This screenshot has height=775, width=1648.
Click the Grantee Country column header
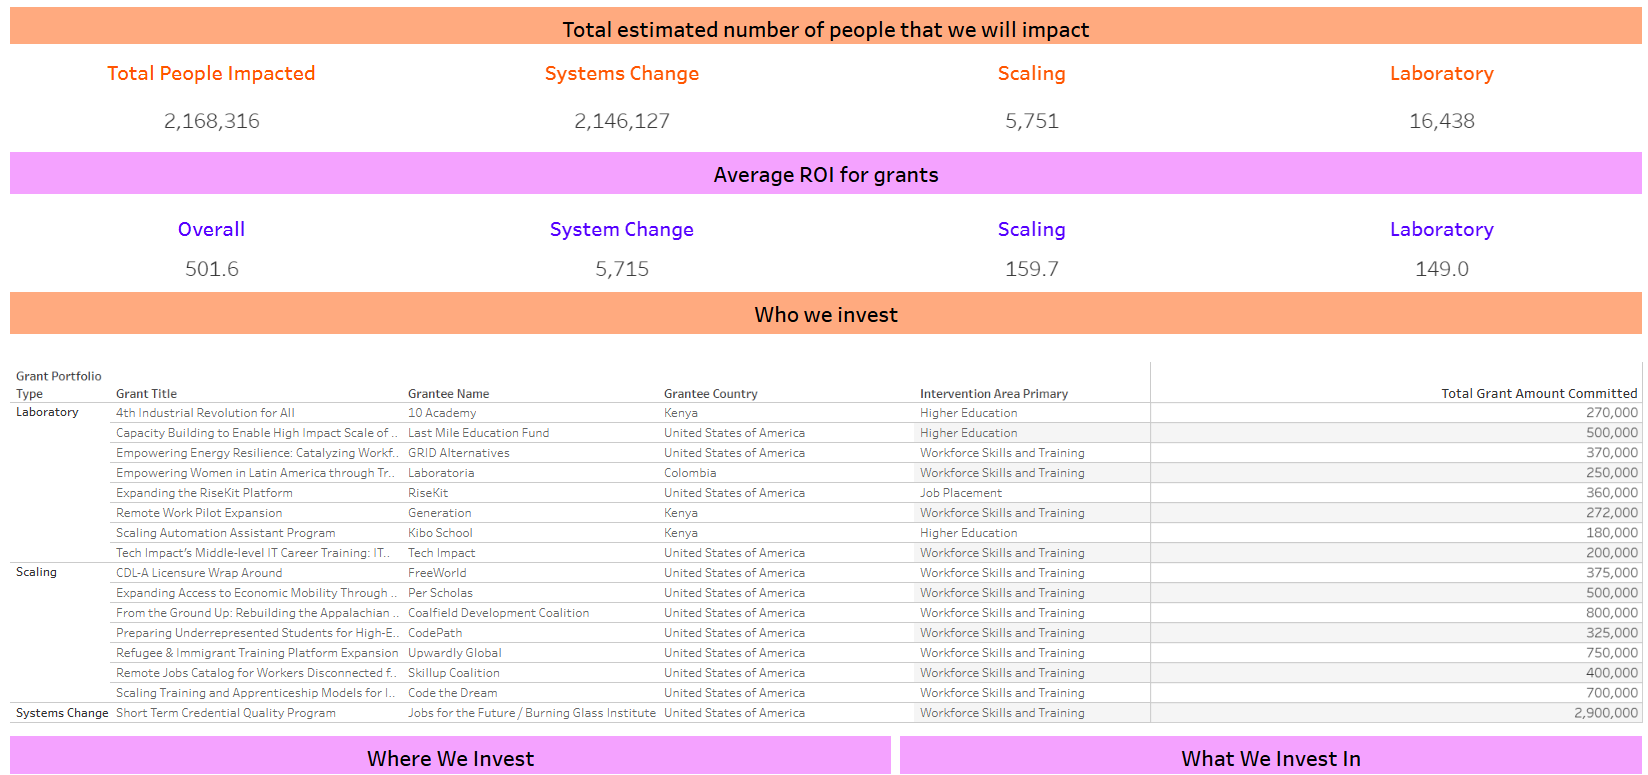pos(710,394)
